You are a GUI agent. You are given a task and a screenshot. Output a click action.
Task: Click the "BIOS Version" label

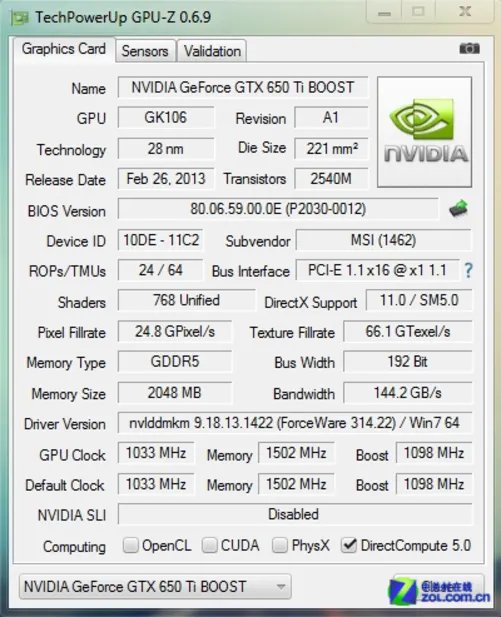[67, 211]
